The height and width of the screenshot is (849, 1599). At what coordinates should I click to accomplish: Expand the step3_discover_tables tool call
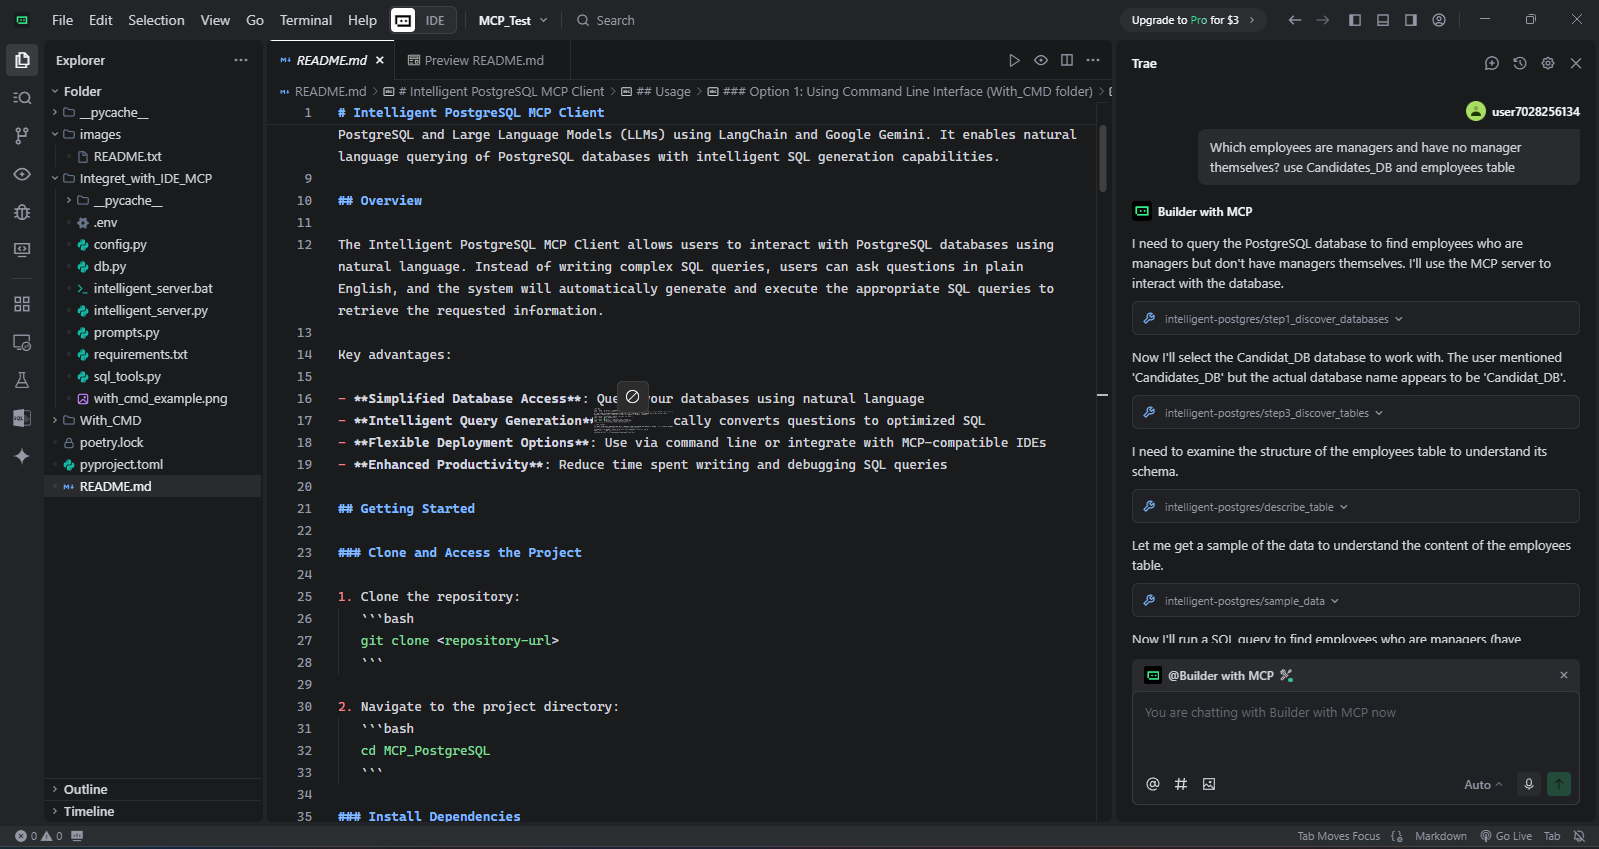pos(1355,413)
